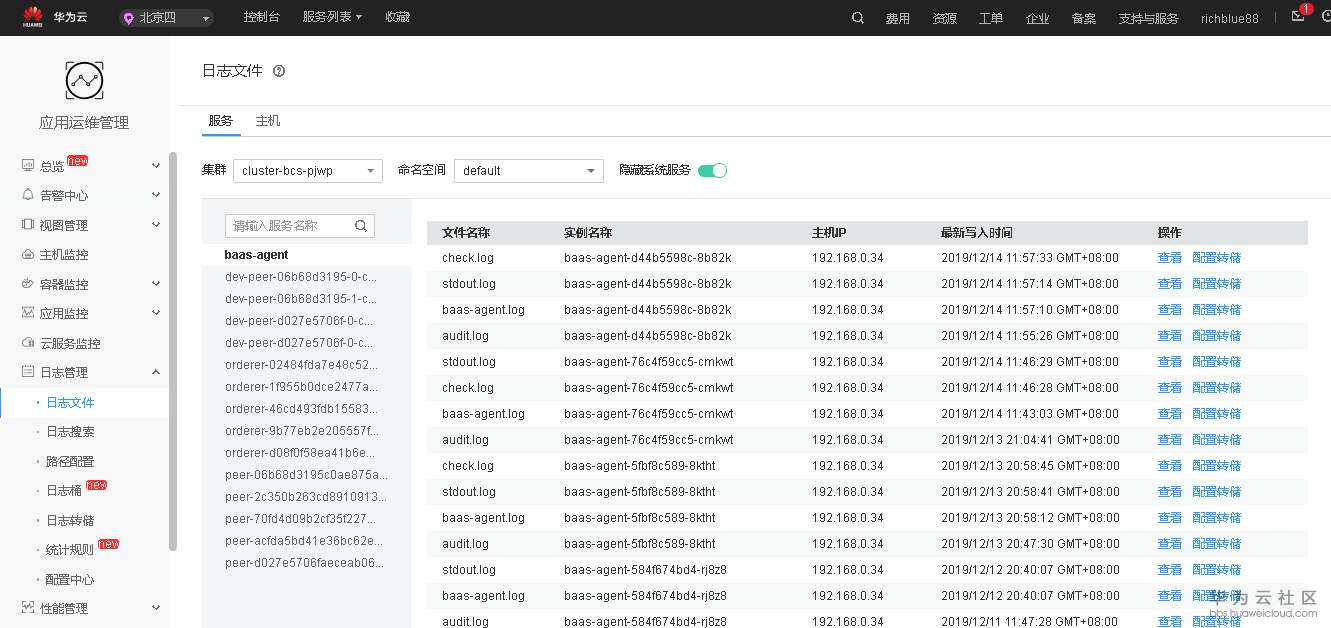
Task: Open 支持与服务 top menu
Action: 1148,18
